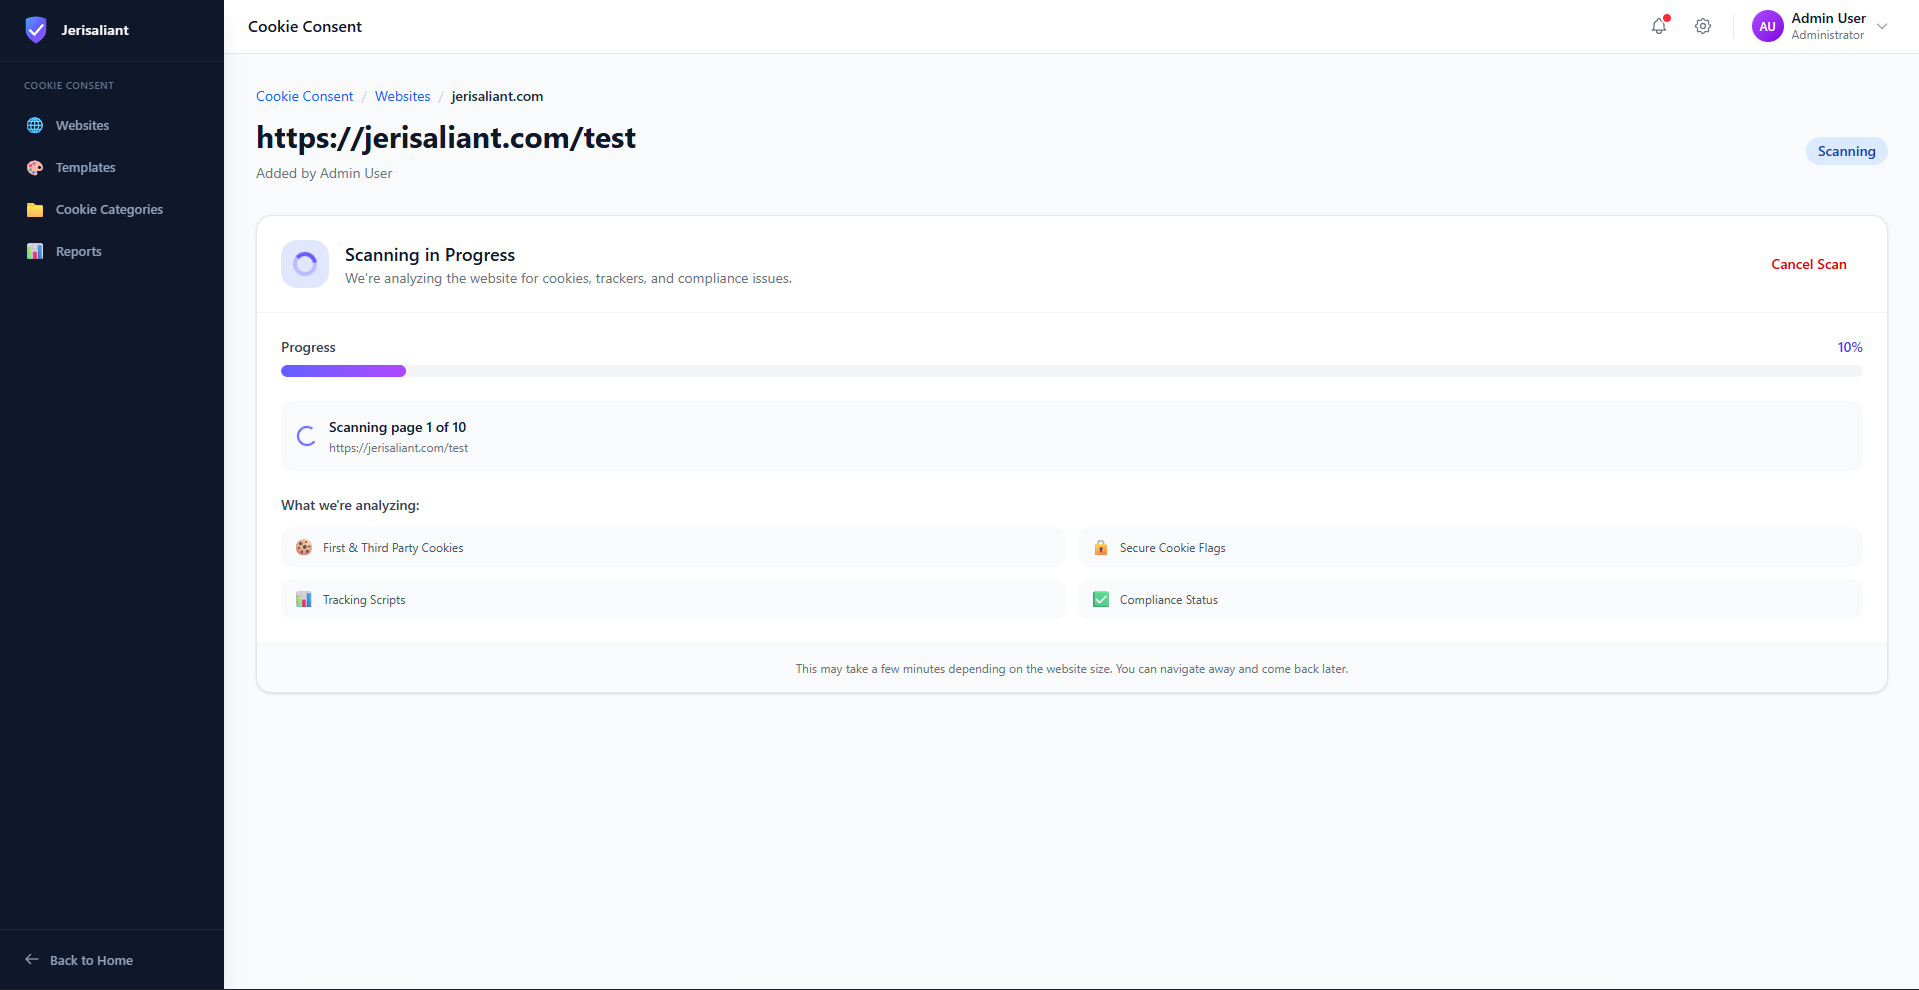This screenshot has width=1919, height=990.
Task: Click the AU user avatar
Action: (1767, 27)
